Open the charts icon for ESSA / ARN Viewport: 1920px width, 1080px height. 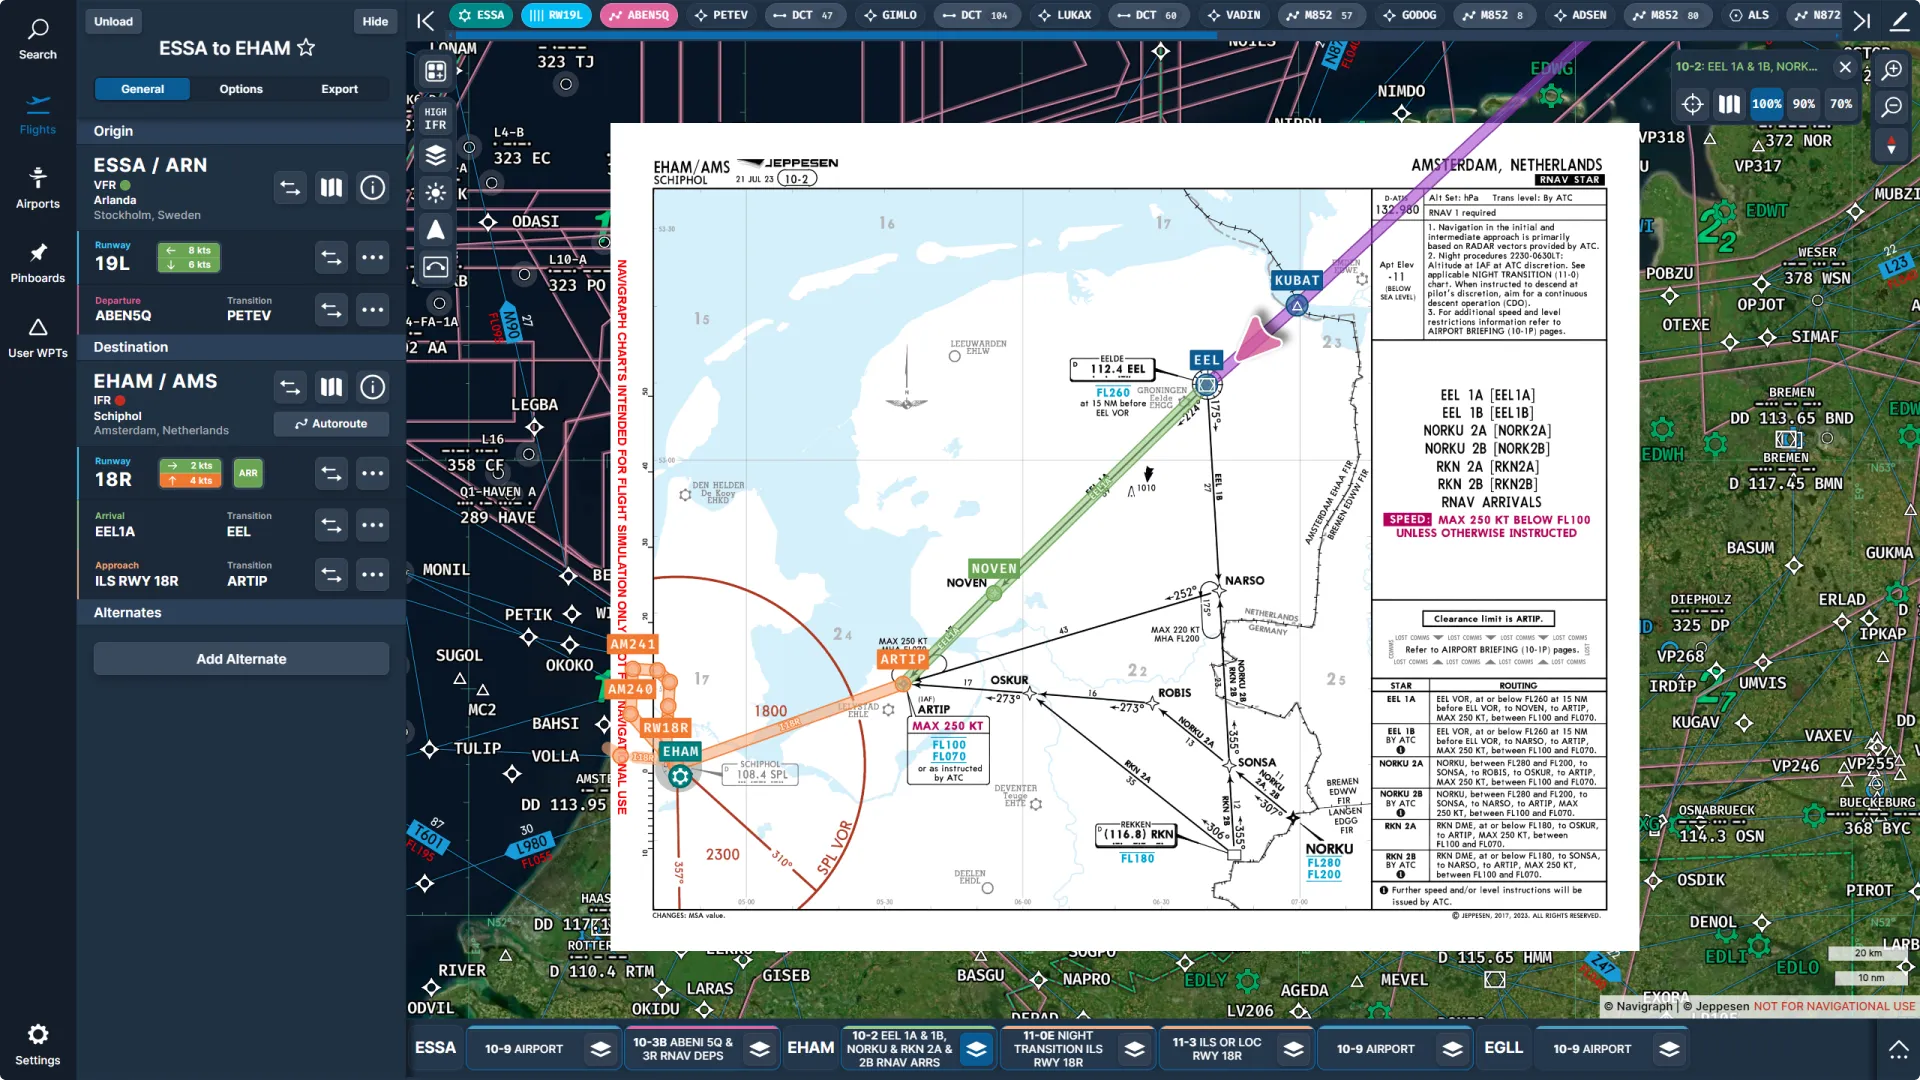[x=331, y=187]
